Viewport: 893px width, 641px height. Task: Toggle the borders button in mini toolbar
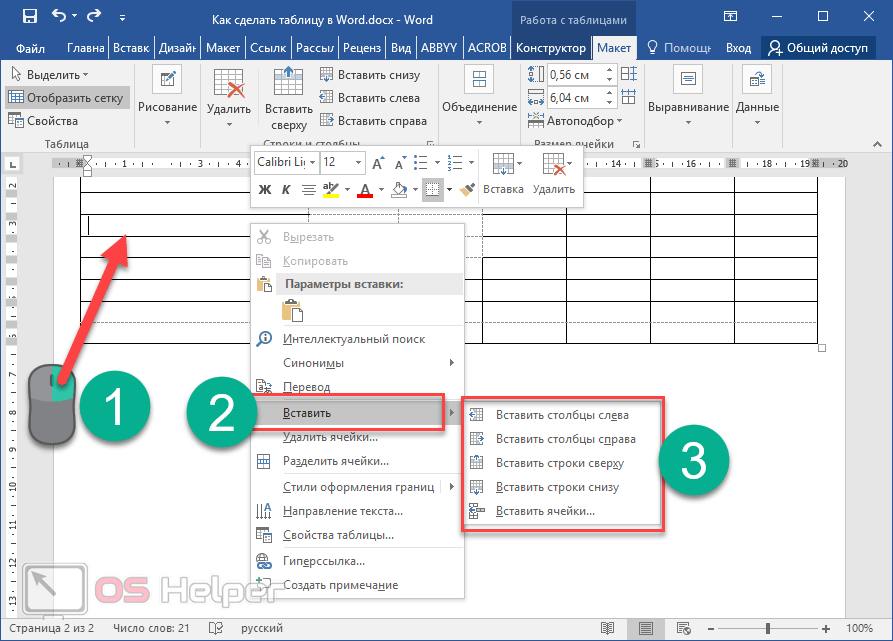tap(432, 189)
